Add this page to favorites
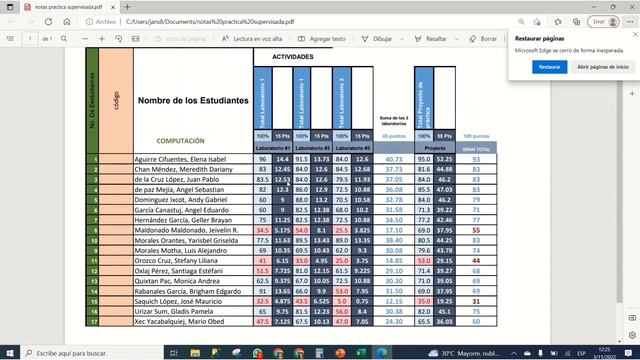This screenshot has width=640, height=360. 537,22
